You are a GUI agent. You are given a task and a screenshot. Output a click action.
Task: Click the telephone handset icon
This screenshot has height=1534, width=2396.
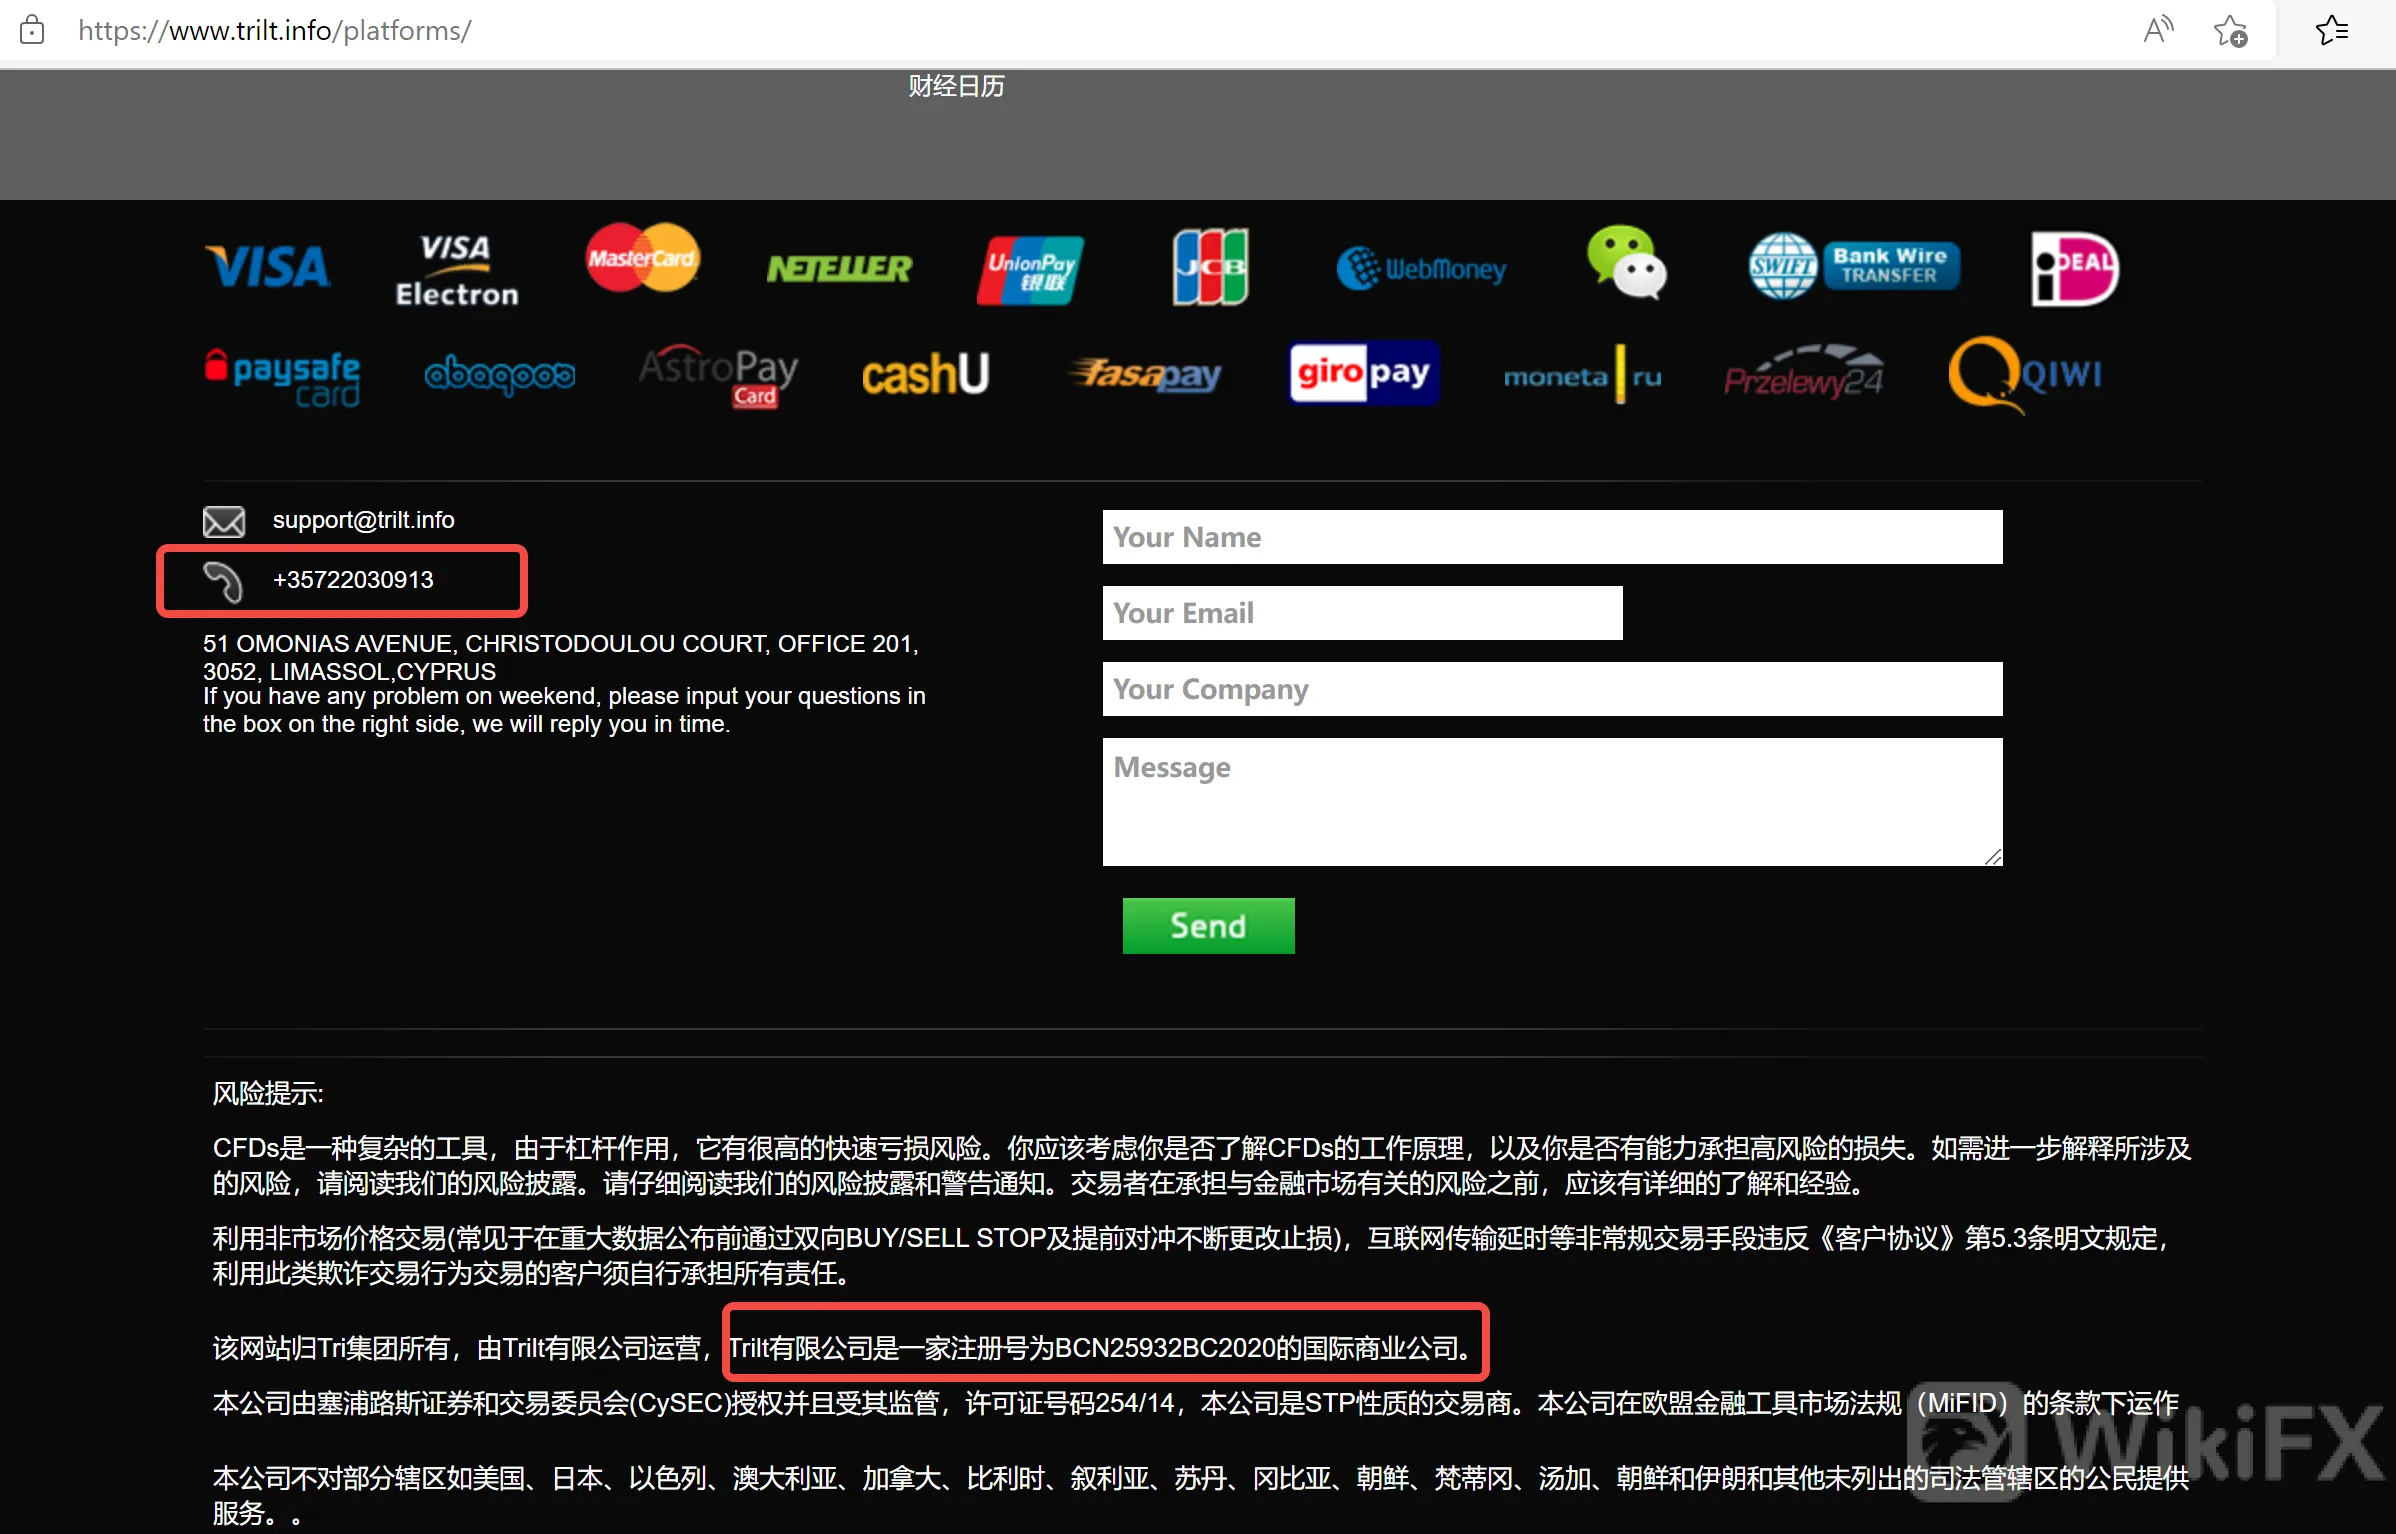[x=223, y=581]
